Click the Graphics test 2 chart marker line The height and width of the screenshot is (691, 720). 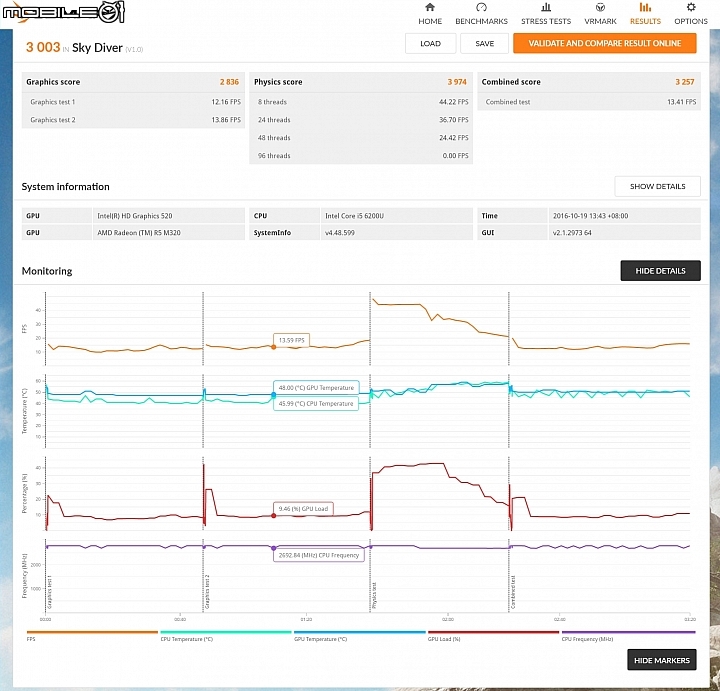tap(203, 452)
